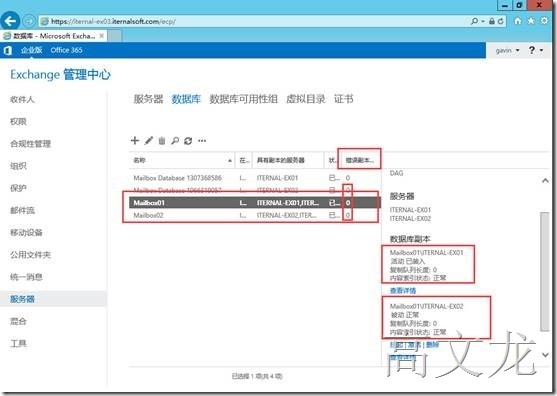Click the 错误副本 column header
Screen dimensions: 557x396
pyautogui.click(x=359, y=161)
